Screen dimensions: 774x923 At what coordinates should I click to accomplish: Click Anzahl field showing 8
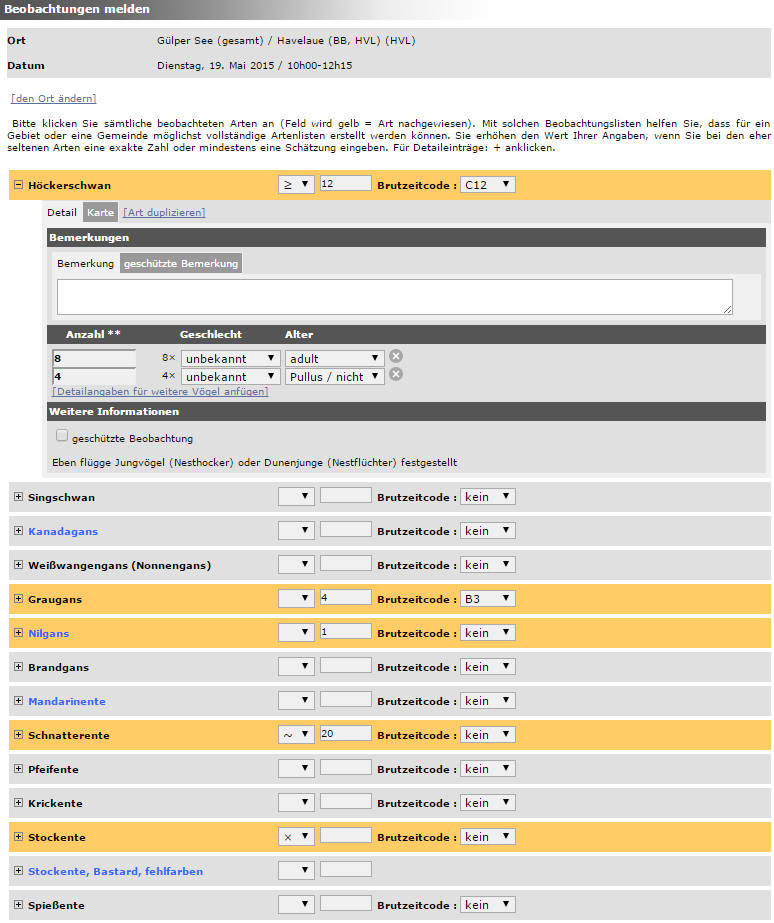(x=94, y=358)
